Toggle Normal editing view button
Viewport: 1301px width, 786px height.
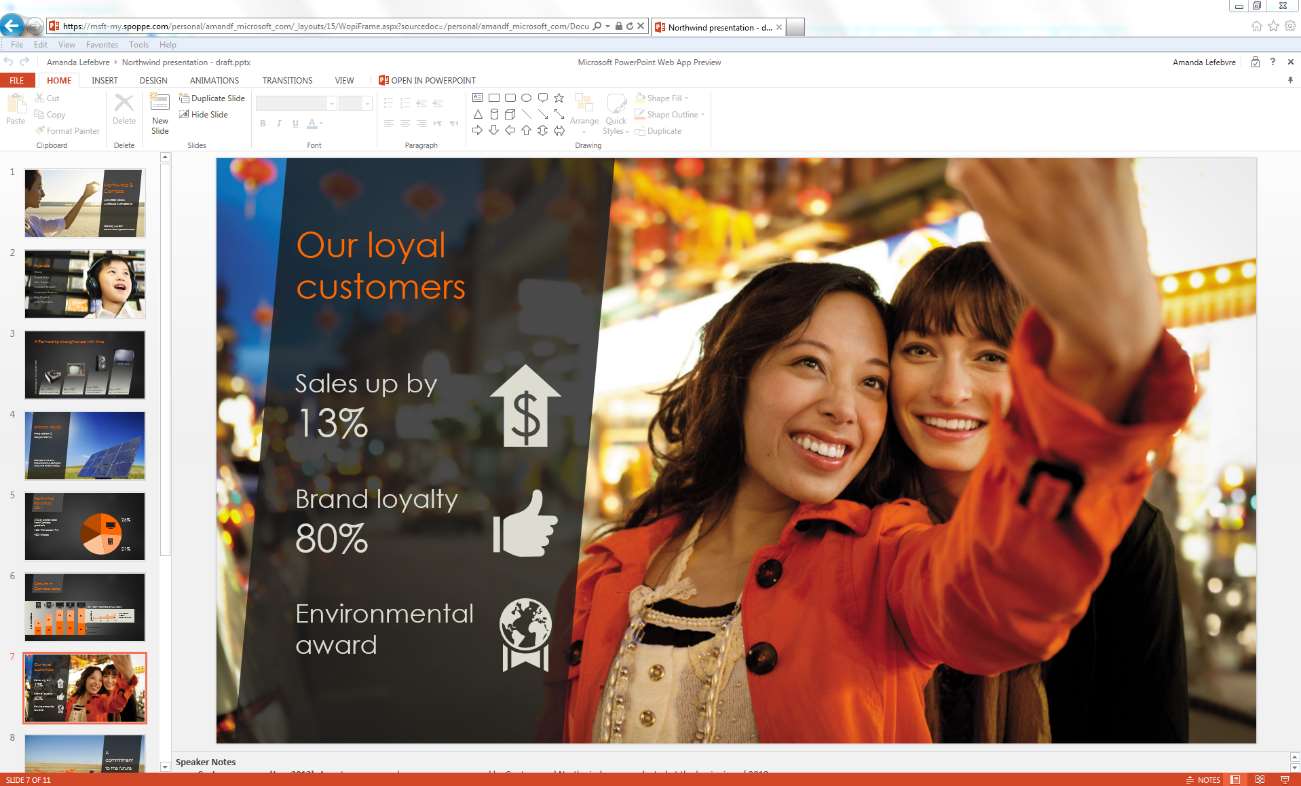1235,779
